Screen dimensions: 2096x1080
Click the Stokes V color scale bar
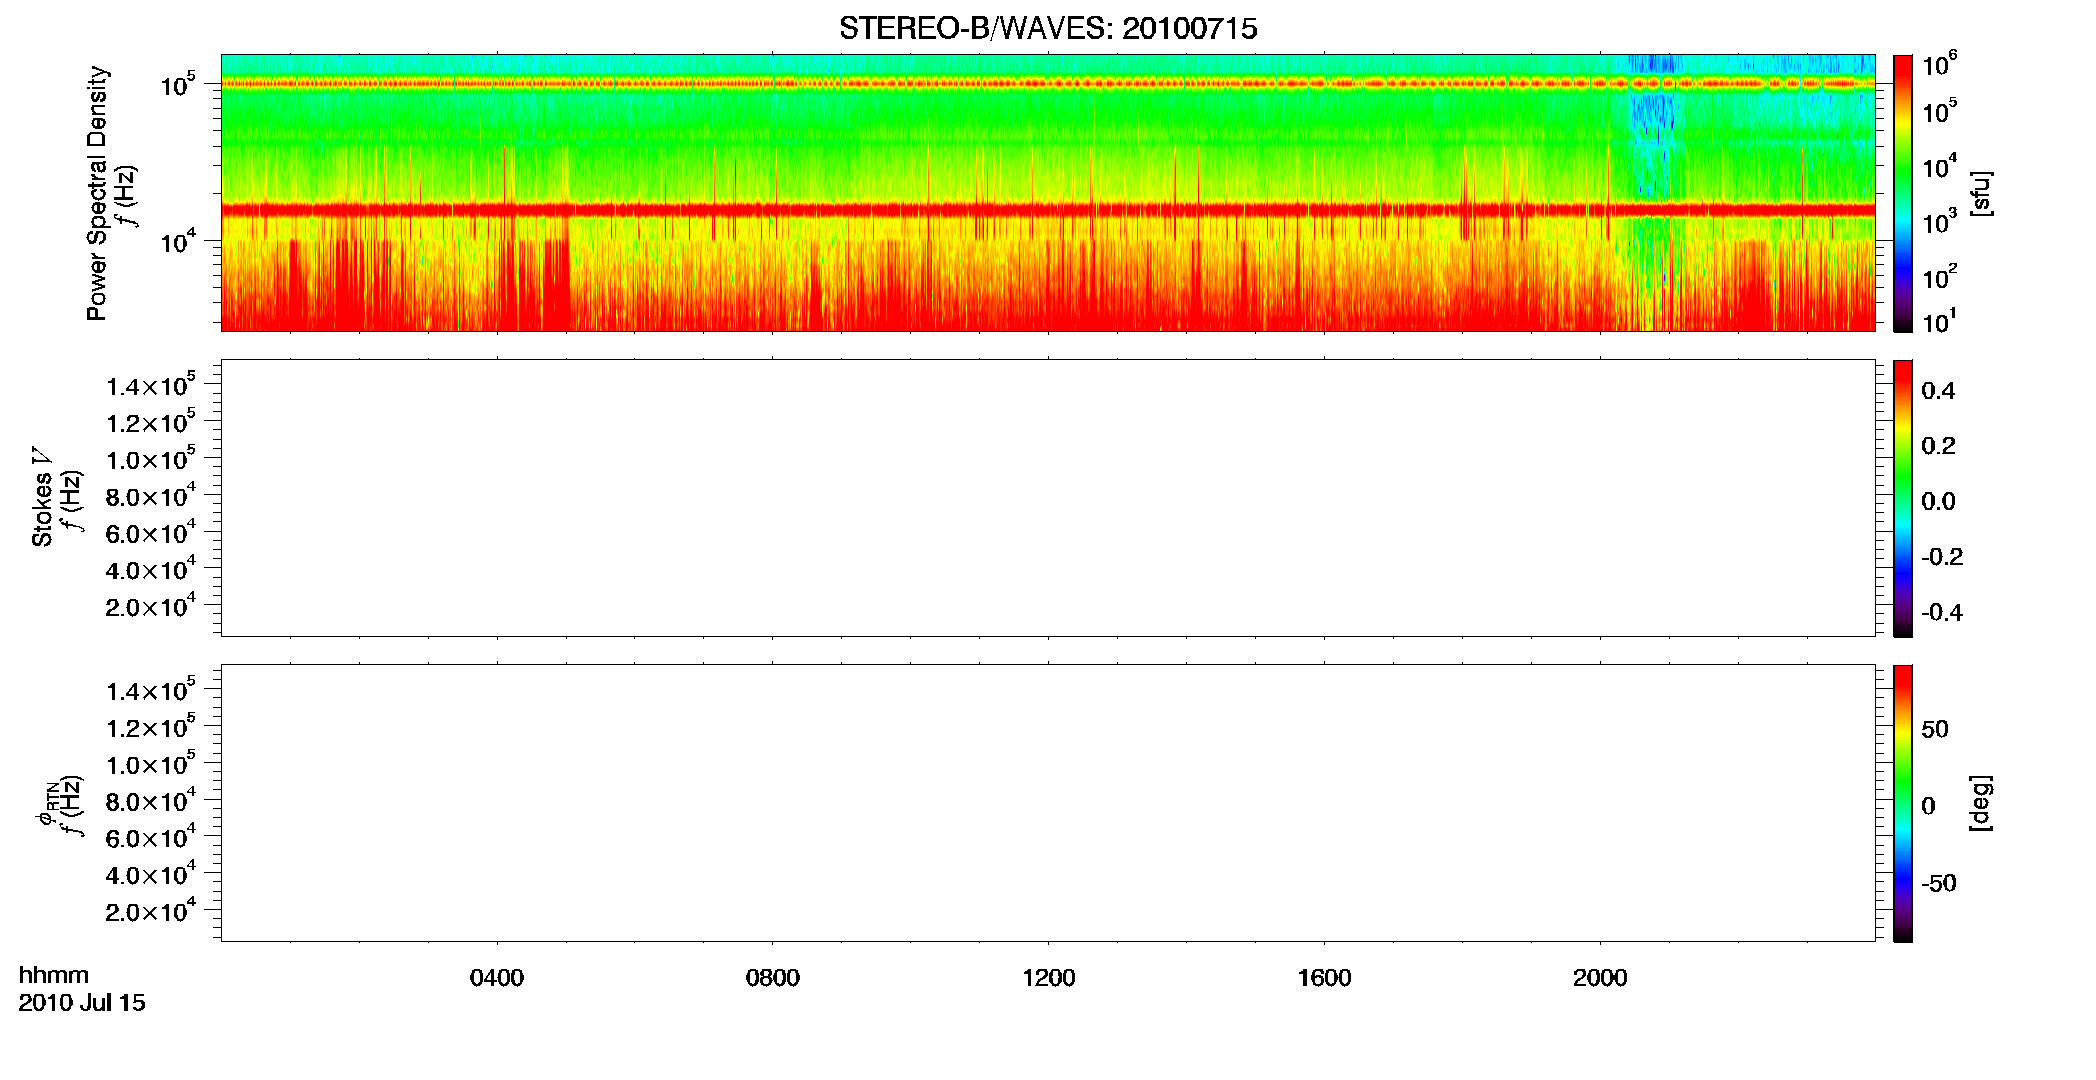pos(1903,498)
